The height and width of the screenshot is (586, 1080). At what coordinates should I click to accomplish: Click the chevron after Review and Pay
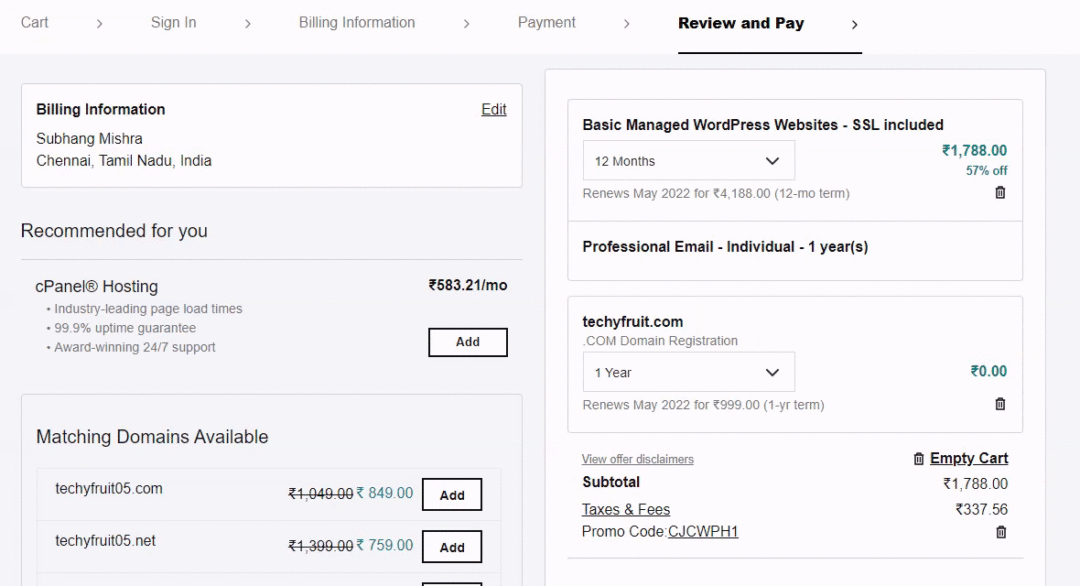[854, 25]
